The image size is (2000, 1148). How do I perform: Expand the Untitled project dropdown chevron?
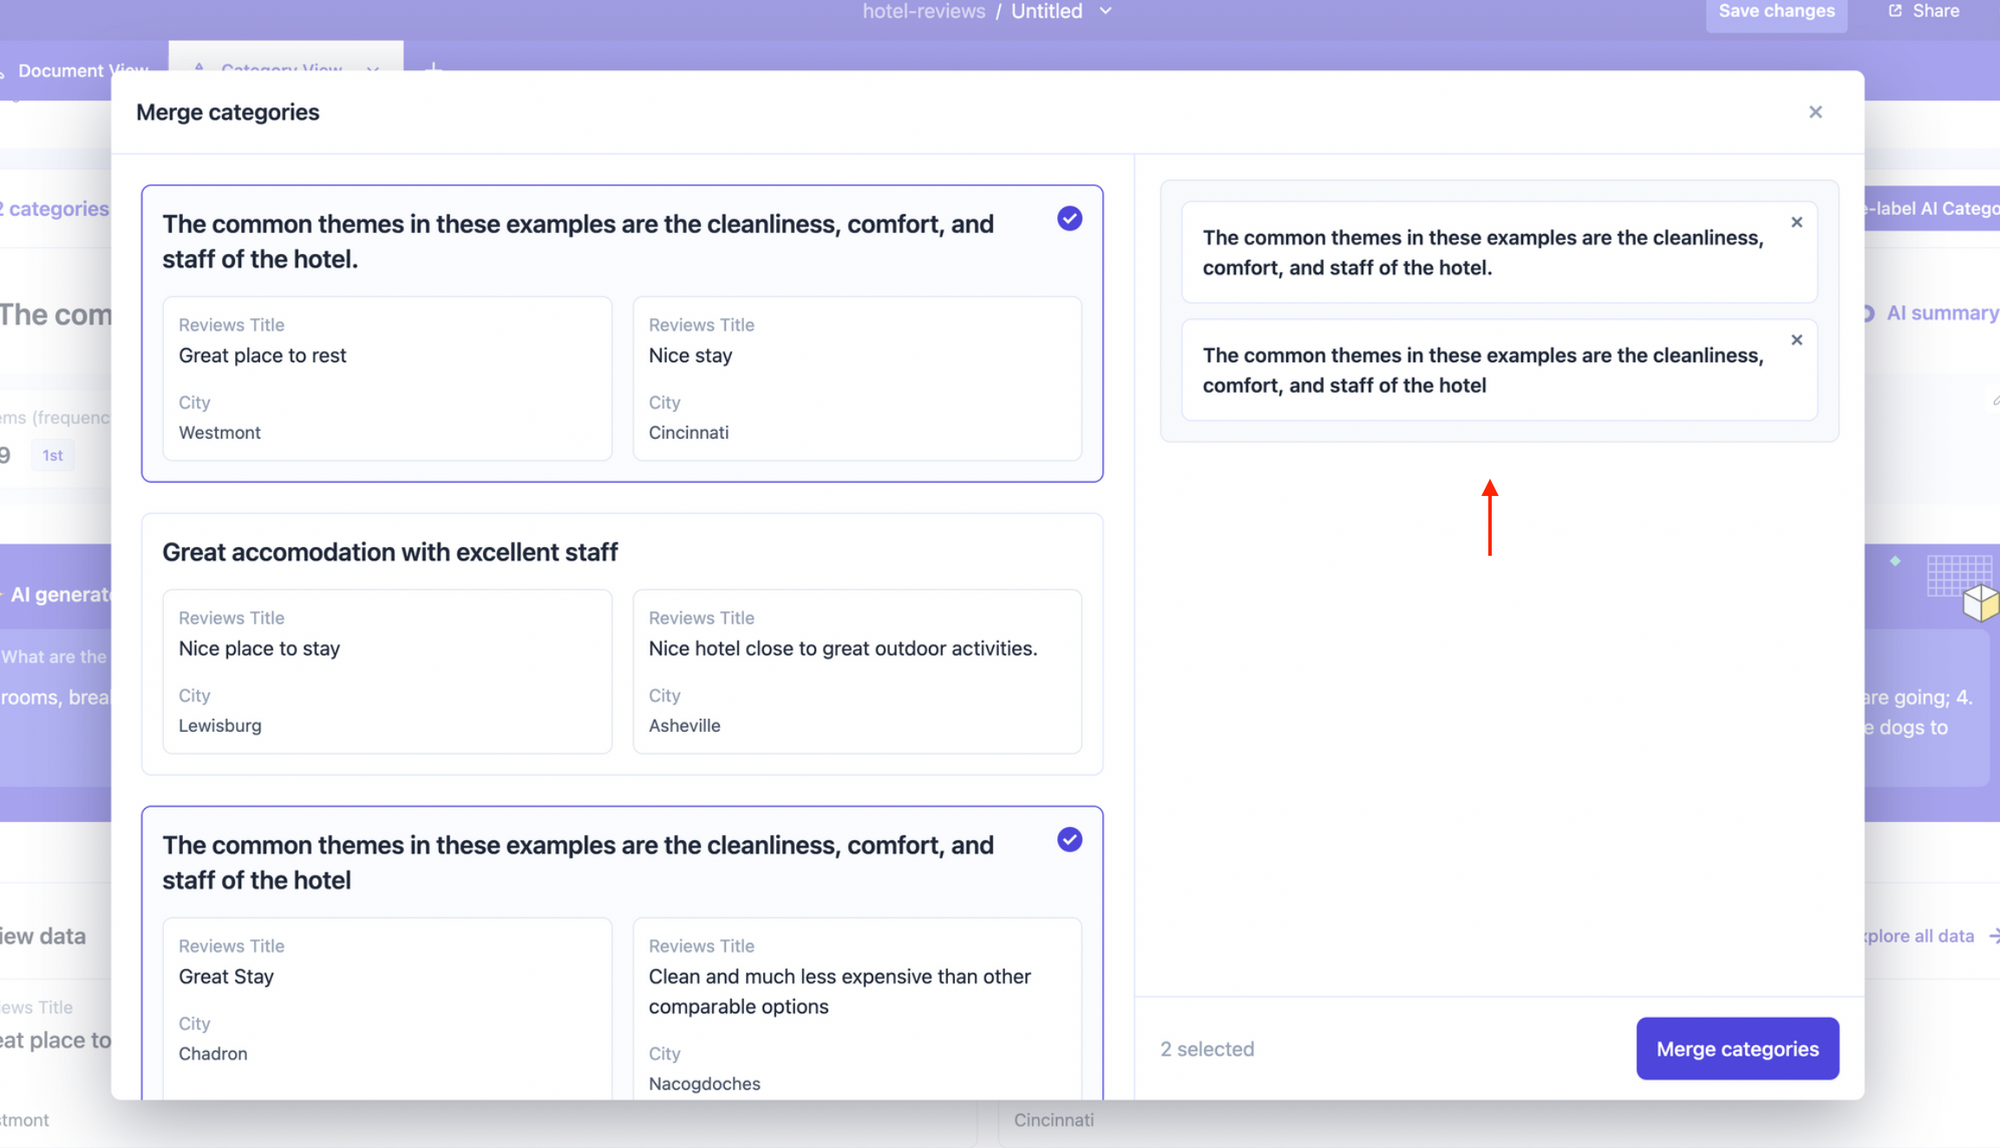point(1105,11)
